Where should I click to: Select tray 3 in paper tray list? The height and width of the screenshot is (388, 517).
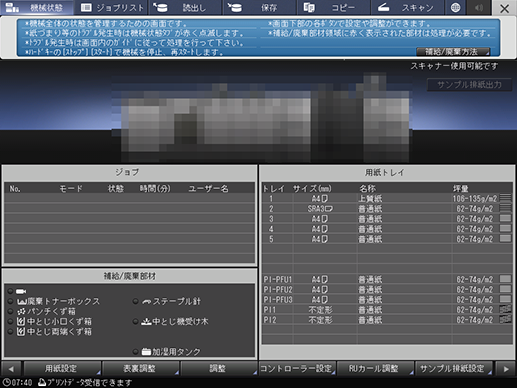tap(387, 219)
